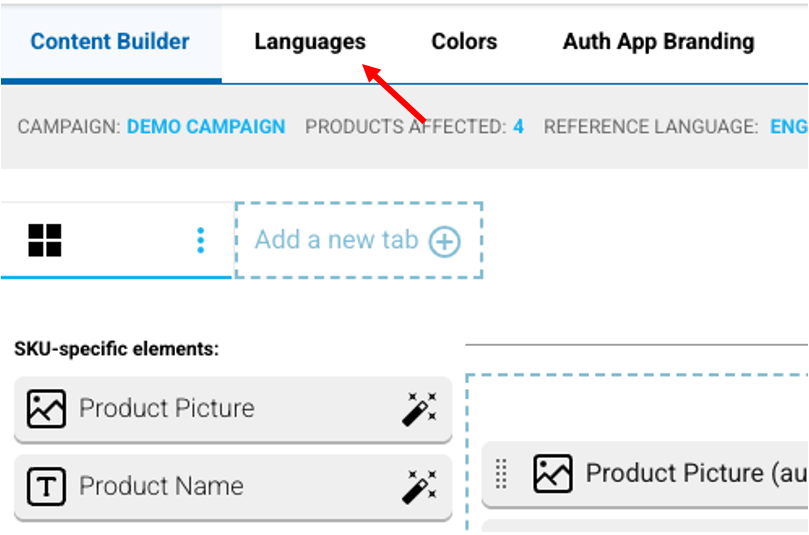Switch to the Languages tab

tap(310, 42)
